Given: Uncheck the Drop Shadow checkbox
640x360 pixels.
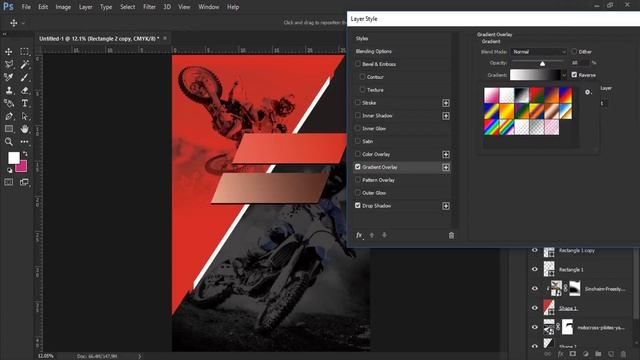Looking at the screenshot, I should 358,205.
